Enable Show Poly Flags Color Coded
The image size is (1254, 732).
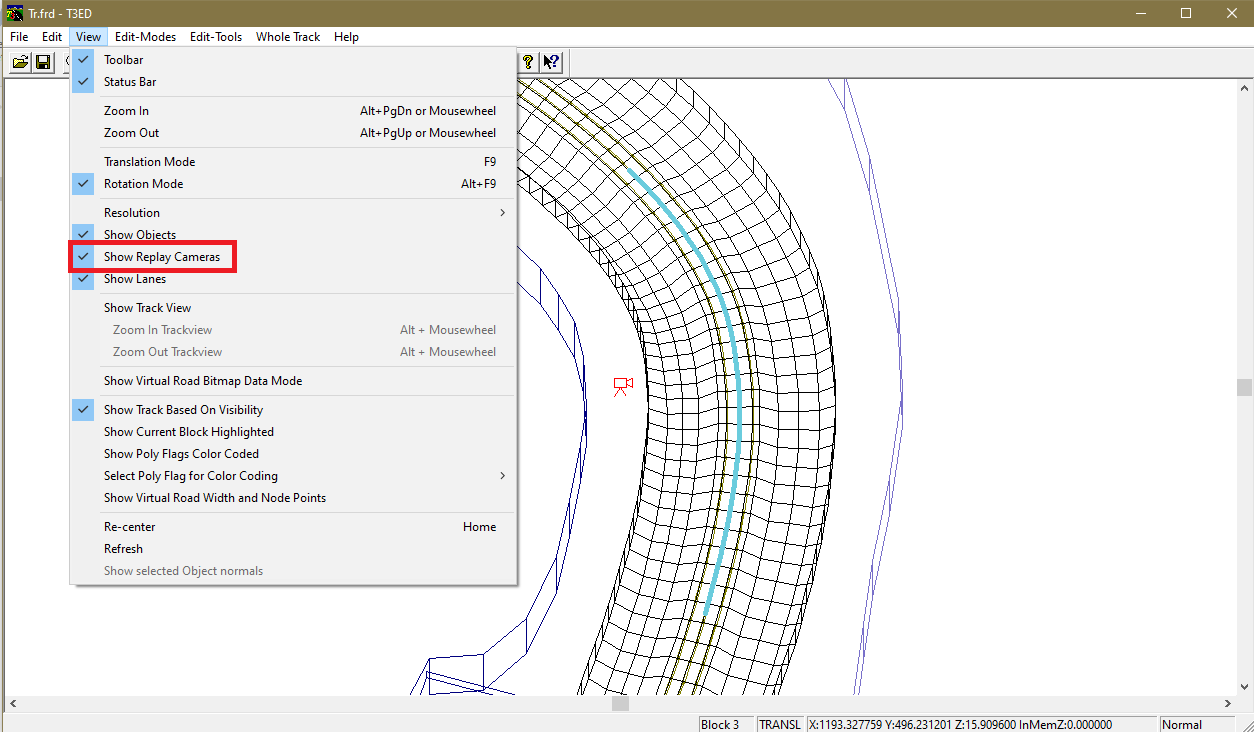tap(293, 454)
